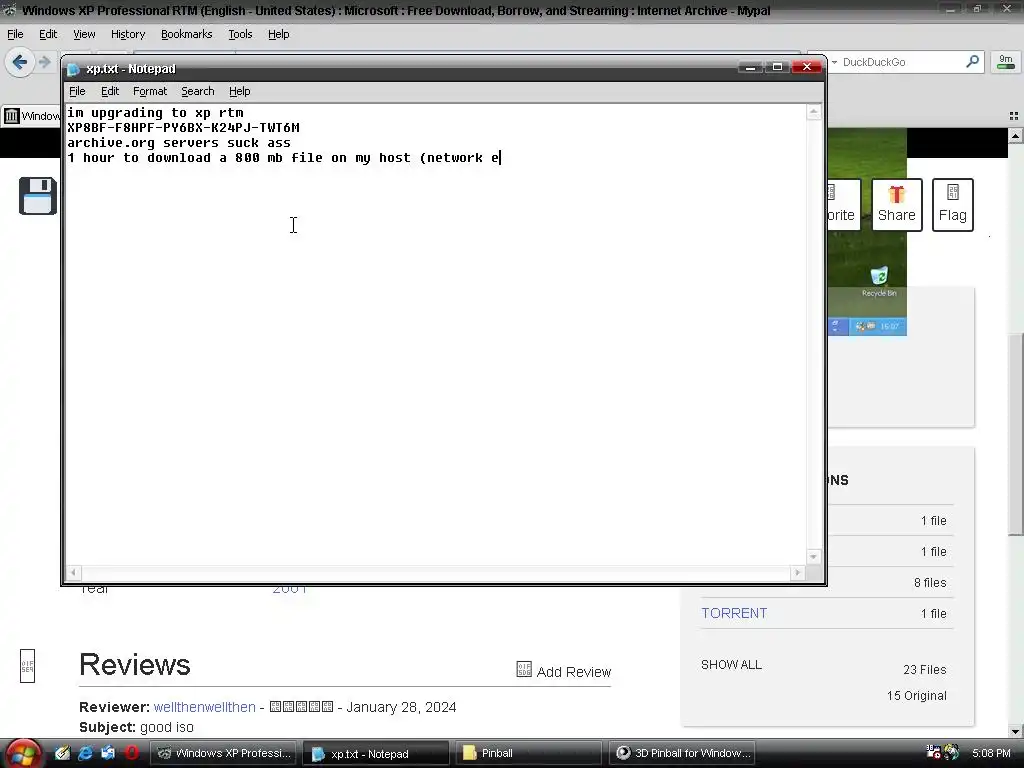Click the browser Forward arrow button
Screen dimensions: 1024x768
(x=44, y=62)
